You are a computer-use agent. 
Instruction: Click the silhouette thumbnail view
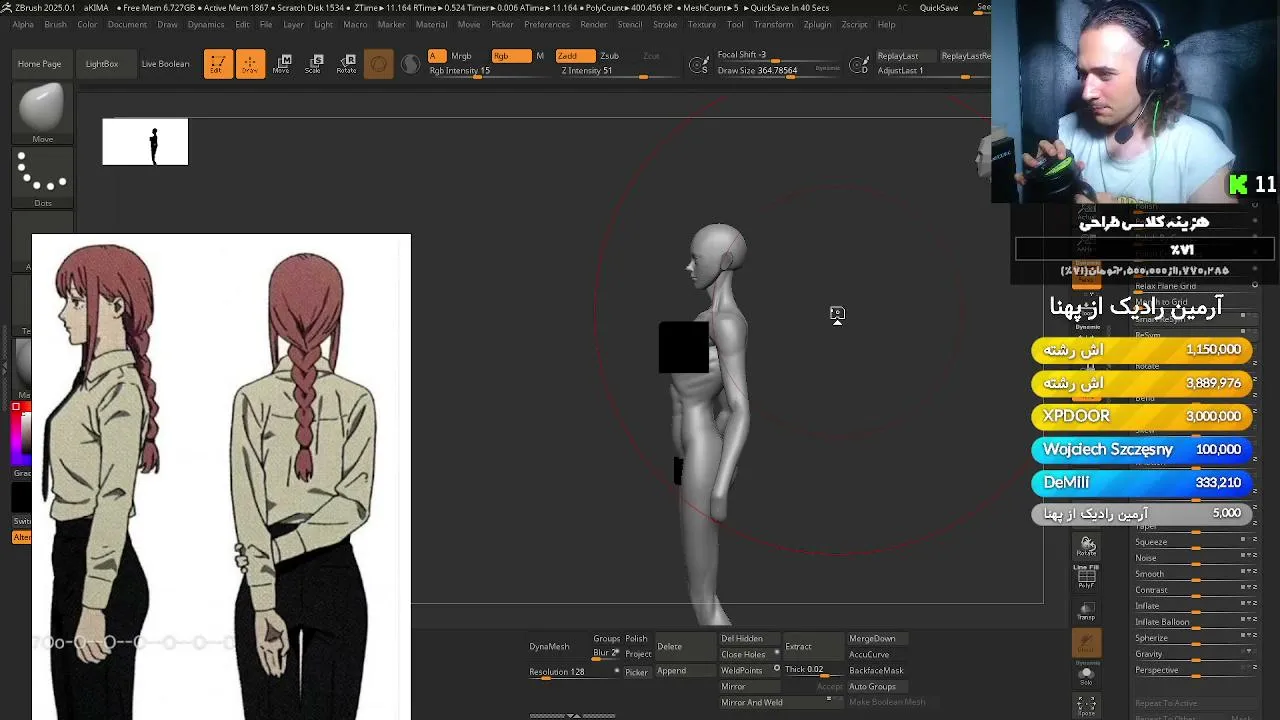coord(145,142)
